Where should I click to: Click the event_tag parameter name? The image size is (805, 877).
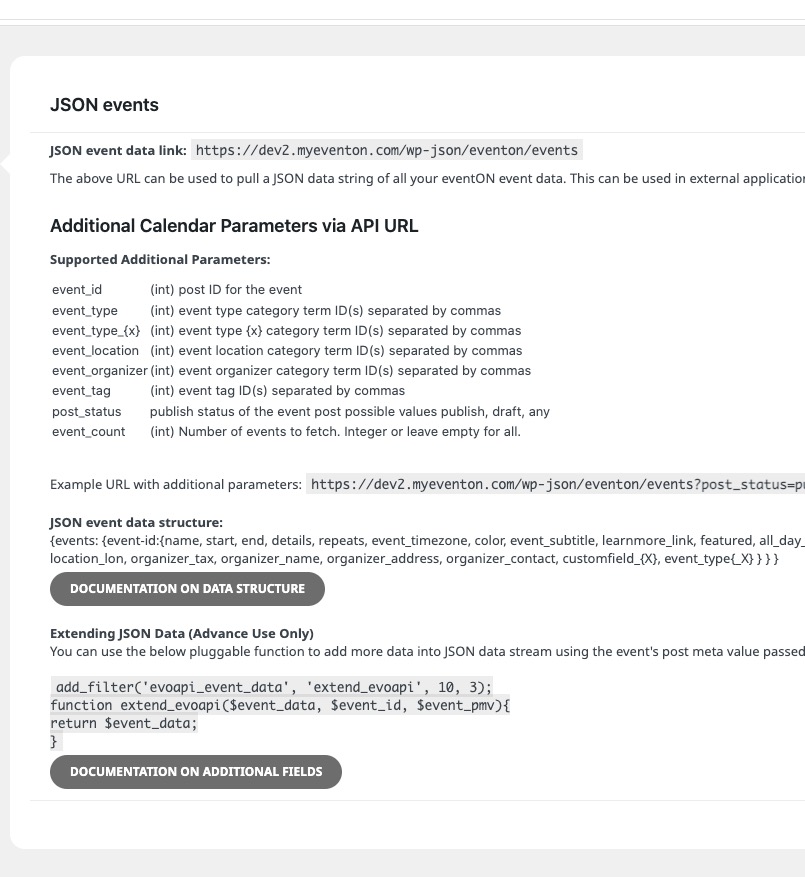[81, 391]
